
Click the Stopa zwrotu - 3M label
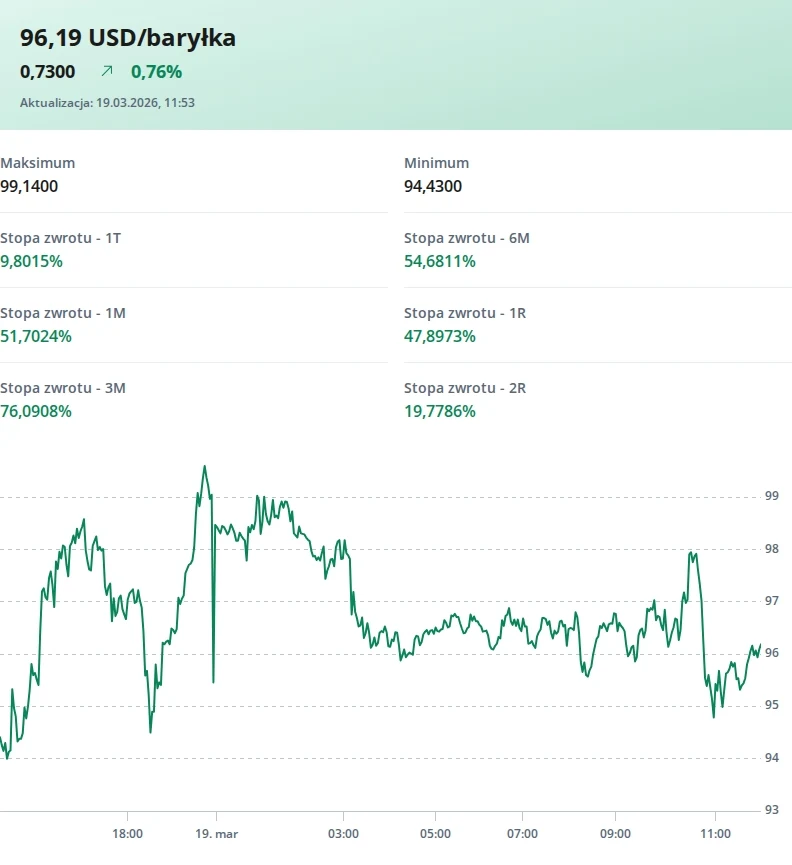point(63,388)
